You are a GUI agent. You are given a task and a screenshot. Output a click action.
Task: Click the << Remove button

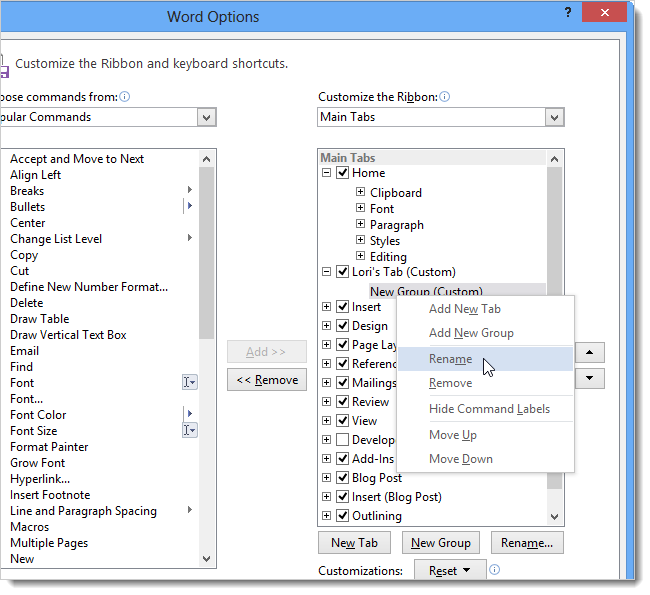(x=267, y=380)
